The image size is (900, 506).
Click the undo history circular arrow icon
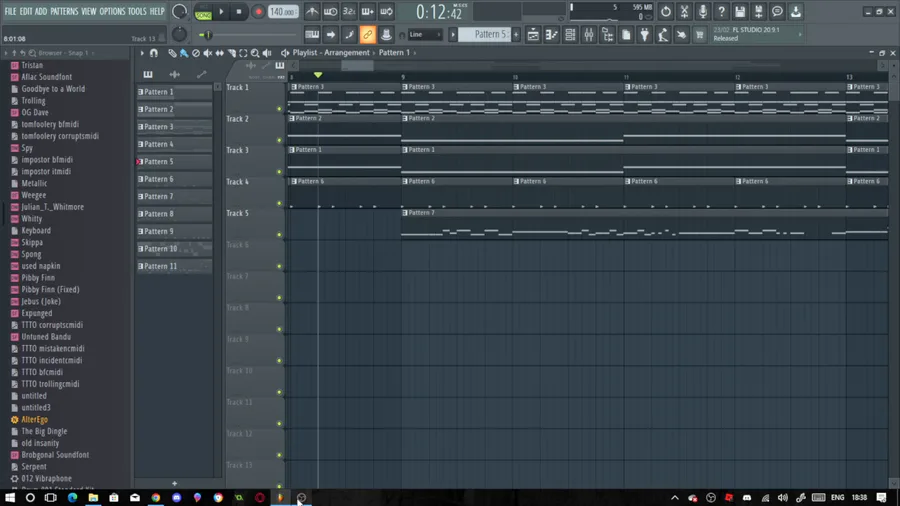pyautogui.click(x=665, y=11)
